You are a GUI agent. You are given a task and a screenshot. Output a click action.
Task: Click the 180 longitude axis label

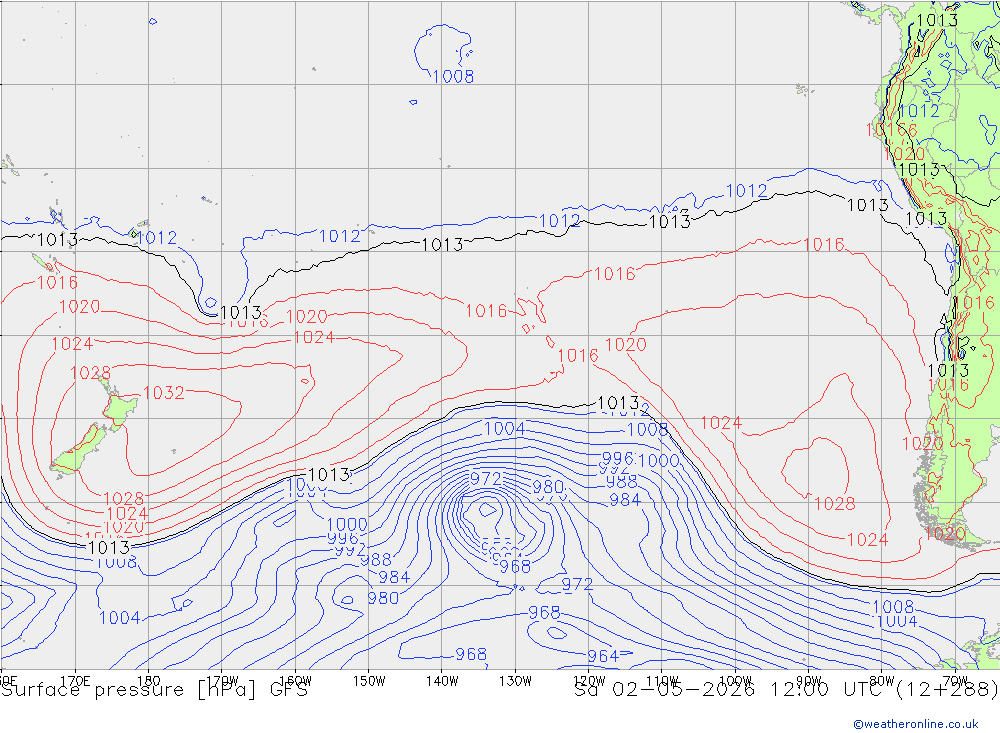pos(149,681)
